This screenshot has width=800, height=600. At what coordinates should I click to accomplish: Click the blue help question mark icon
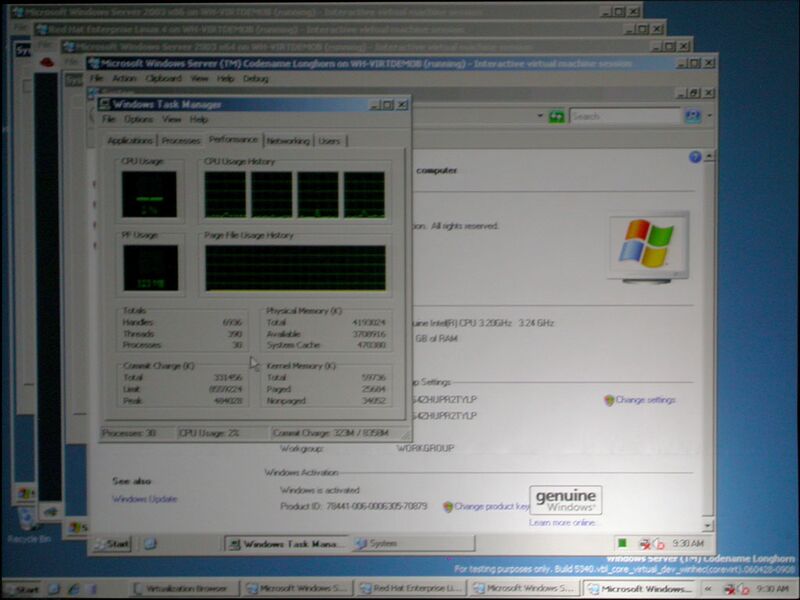click(694, 157)
